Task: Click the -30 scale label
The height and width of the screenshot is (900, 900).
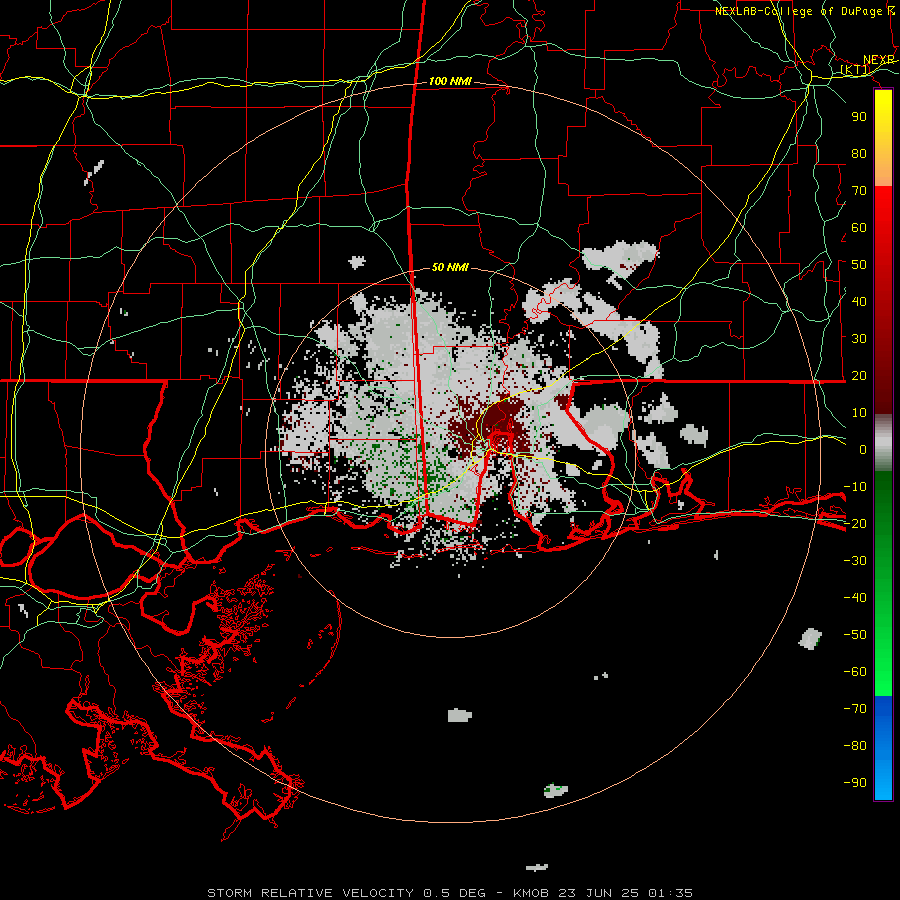Action: tap(855, 561)
